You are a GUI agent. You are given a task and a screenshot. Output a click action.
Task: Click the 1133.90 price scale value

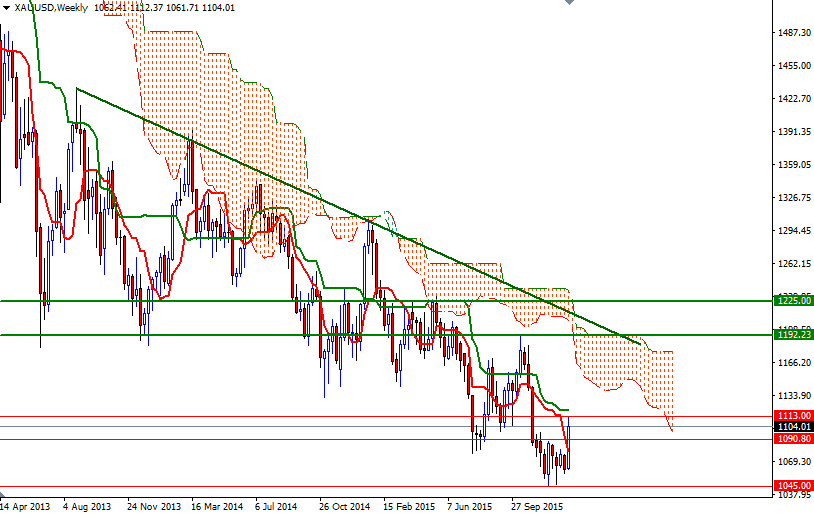pyautogui.click(x=794, y=396)
